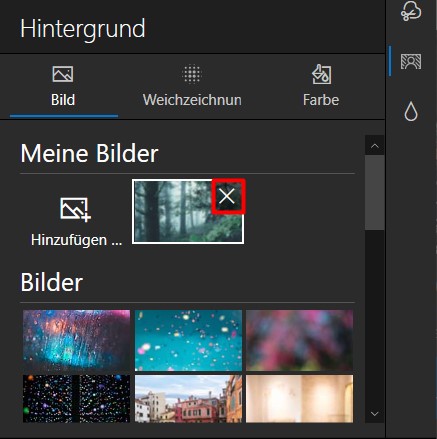Select the bright beige room thumbnail
The width and height of the screenshot is (437, 439).
[299, 399]
